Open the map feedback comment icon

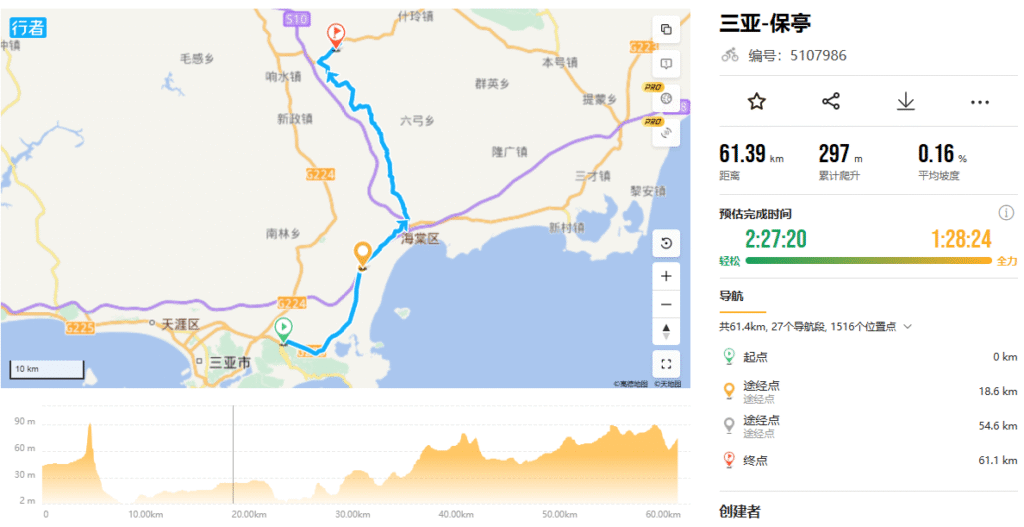click(x=666, y=64)
